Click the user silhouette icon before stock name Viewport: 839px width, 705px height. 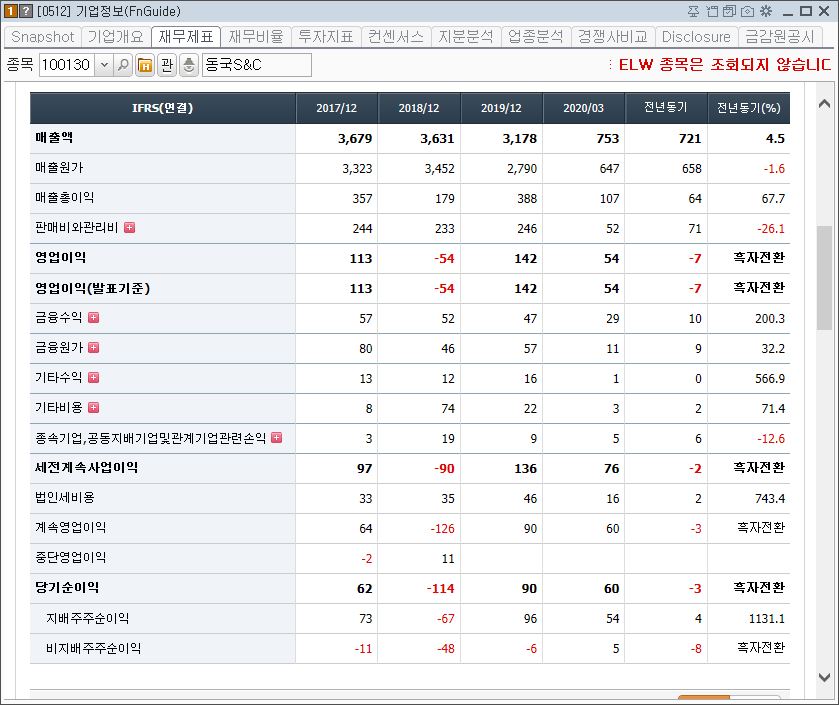pyautogui.click(x=188, y=63)
